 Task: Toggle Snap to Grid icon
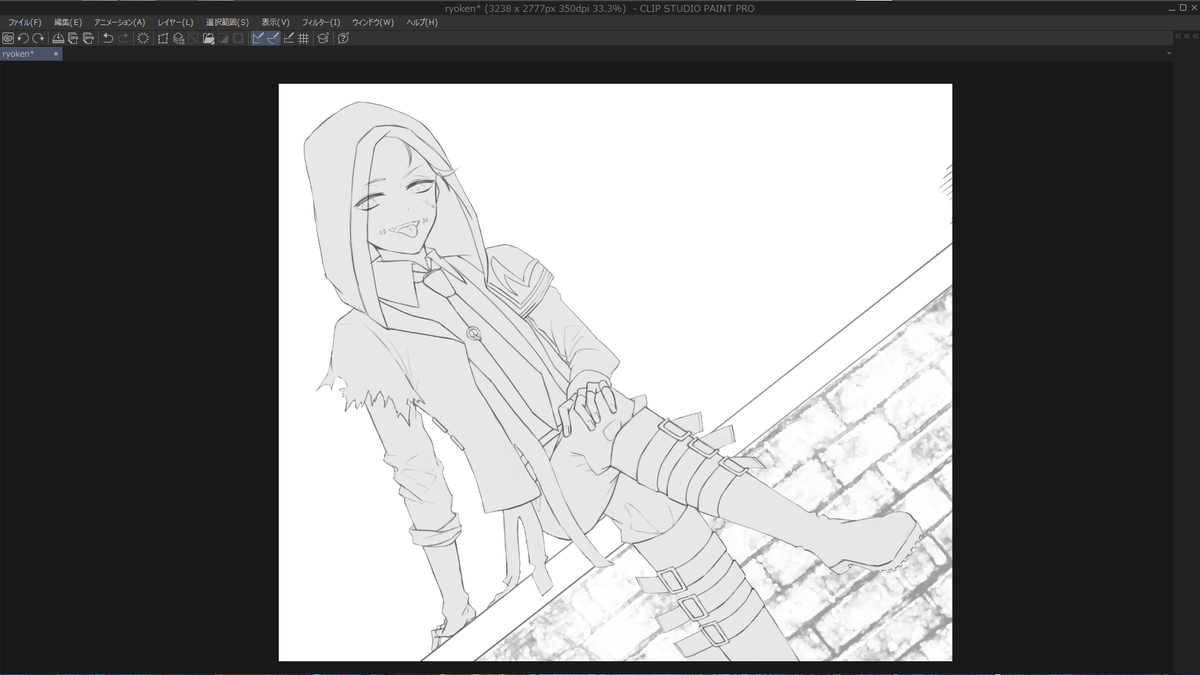pyautogui.click(x=303, y=39)
